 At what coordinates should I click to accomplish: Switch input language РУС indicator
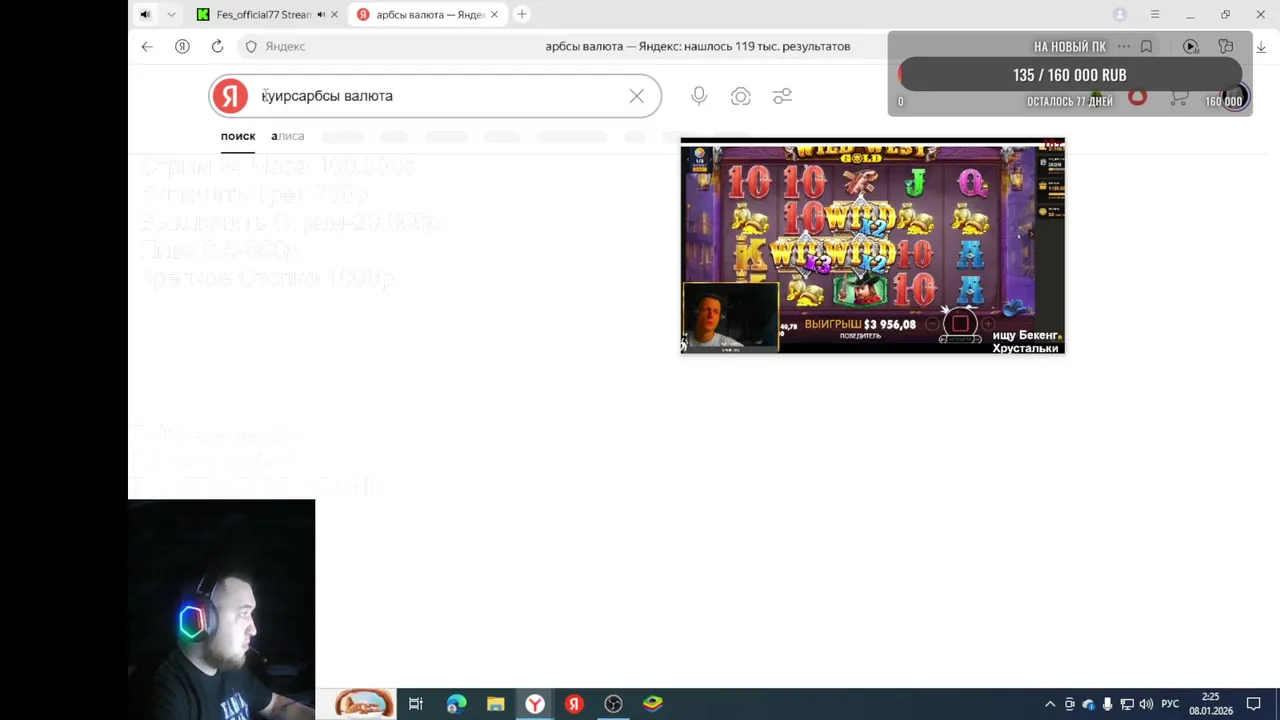[1170, 704]
